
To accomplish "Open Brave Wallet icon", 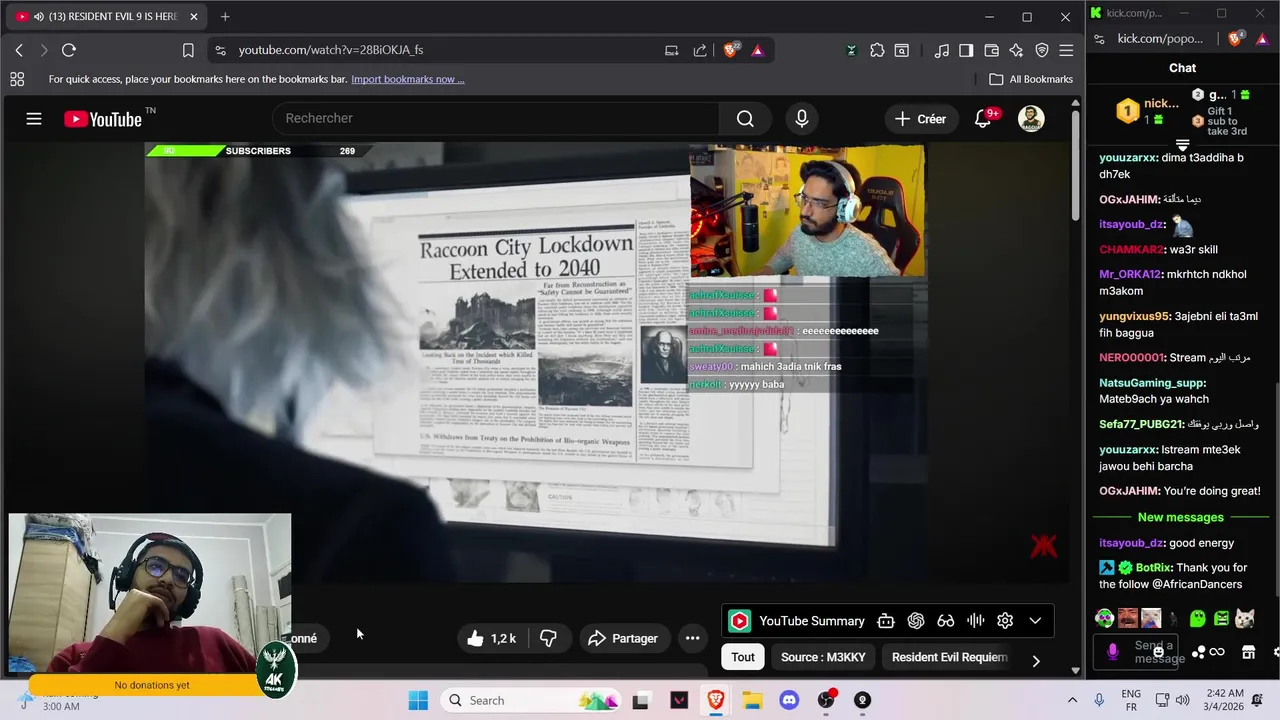I will 991,50.
